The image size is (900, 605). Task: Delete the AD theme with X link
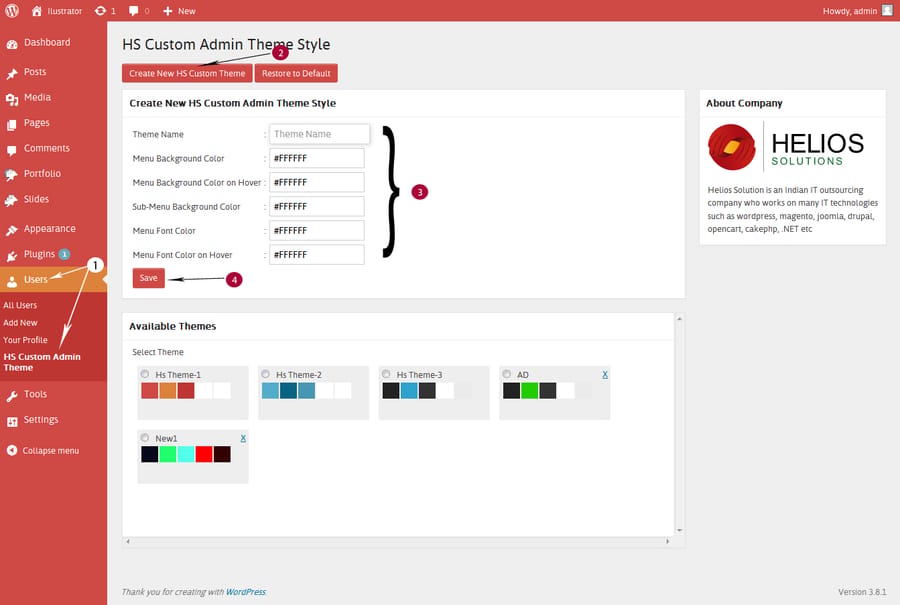605,374
